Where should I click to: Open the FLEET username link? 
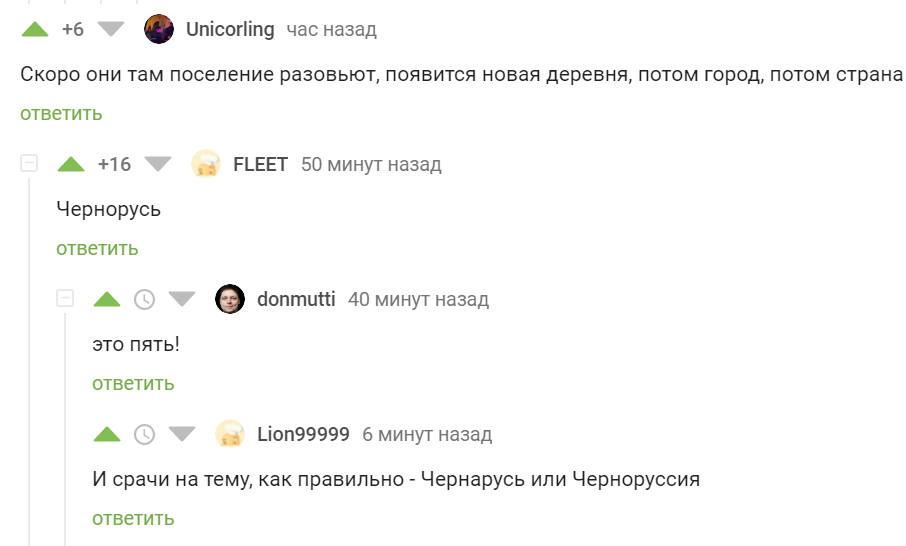[x=260, y=164]
